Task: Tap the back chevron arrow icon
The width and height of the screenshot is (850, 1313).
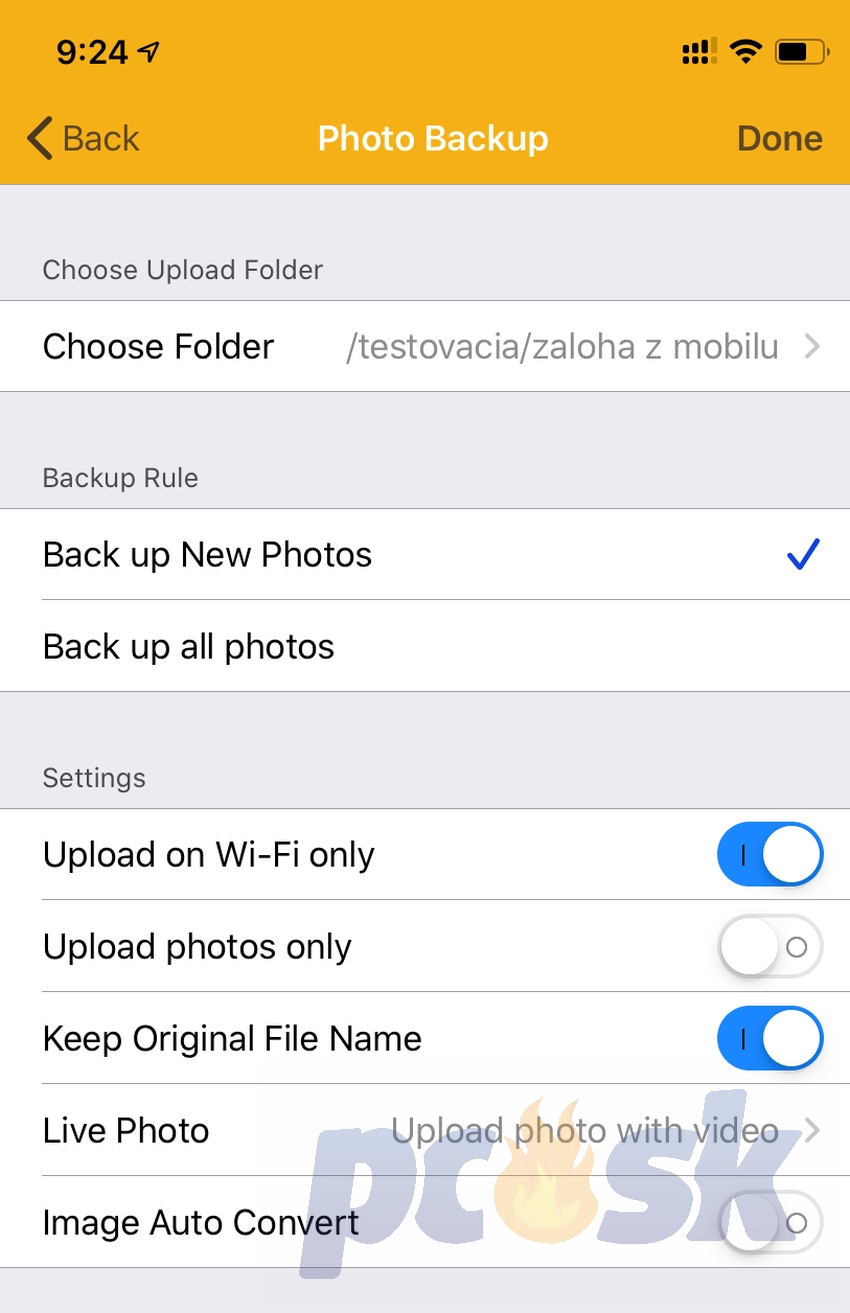Action: click(40, 138)
